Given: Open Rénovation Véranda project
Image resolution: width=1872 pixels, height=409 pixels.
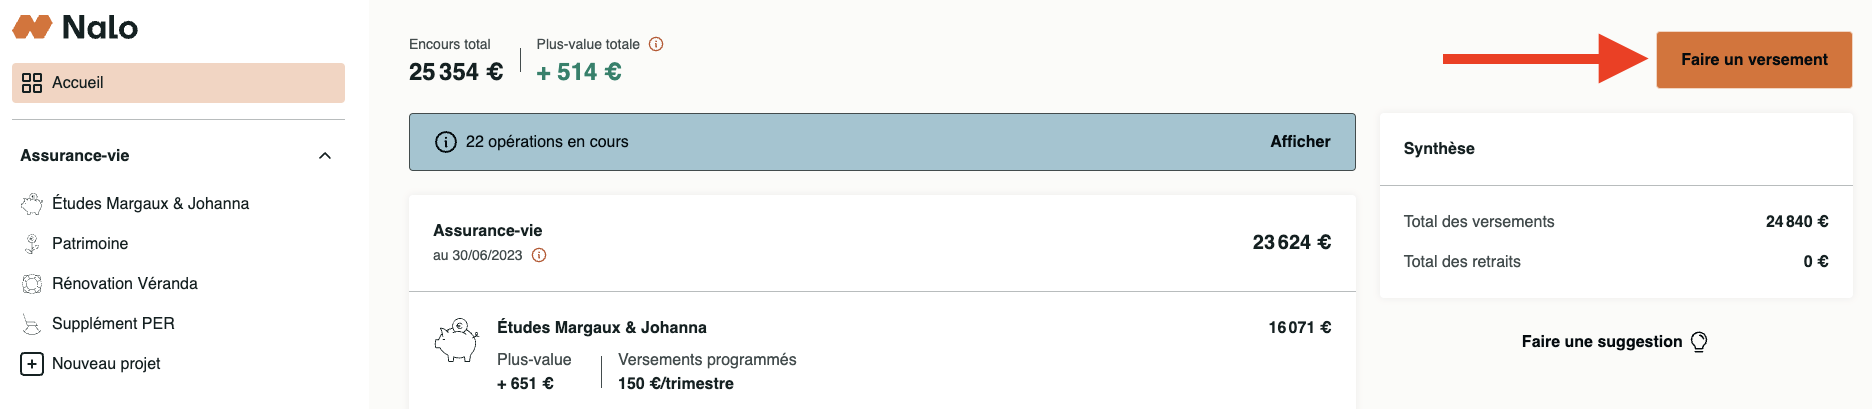Looking at the screenshot, I should pyautogui.click(x=125, y=284).
